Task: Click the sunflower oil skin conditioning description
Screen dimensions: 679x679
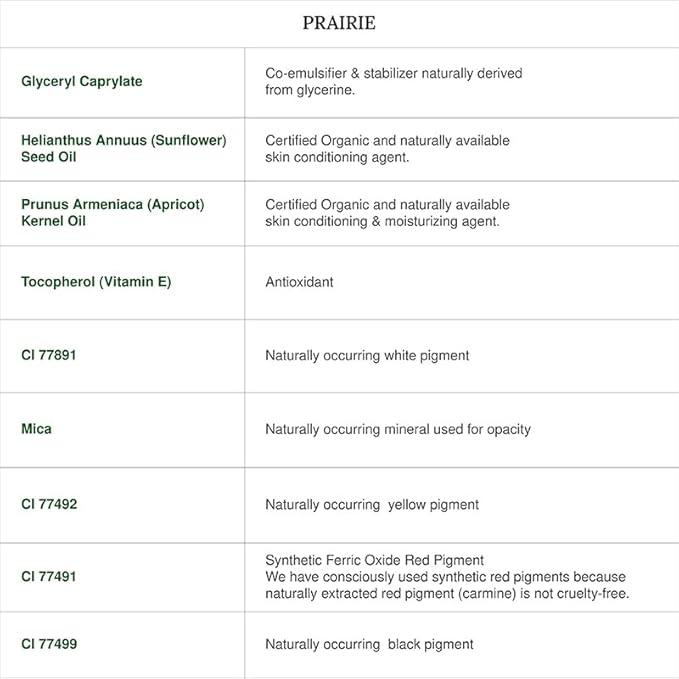Action: [x=387, y=149]
